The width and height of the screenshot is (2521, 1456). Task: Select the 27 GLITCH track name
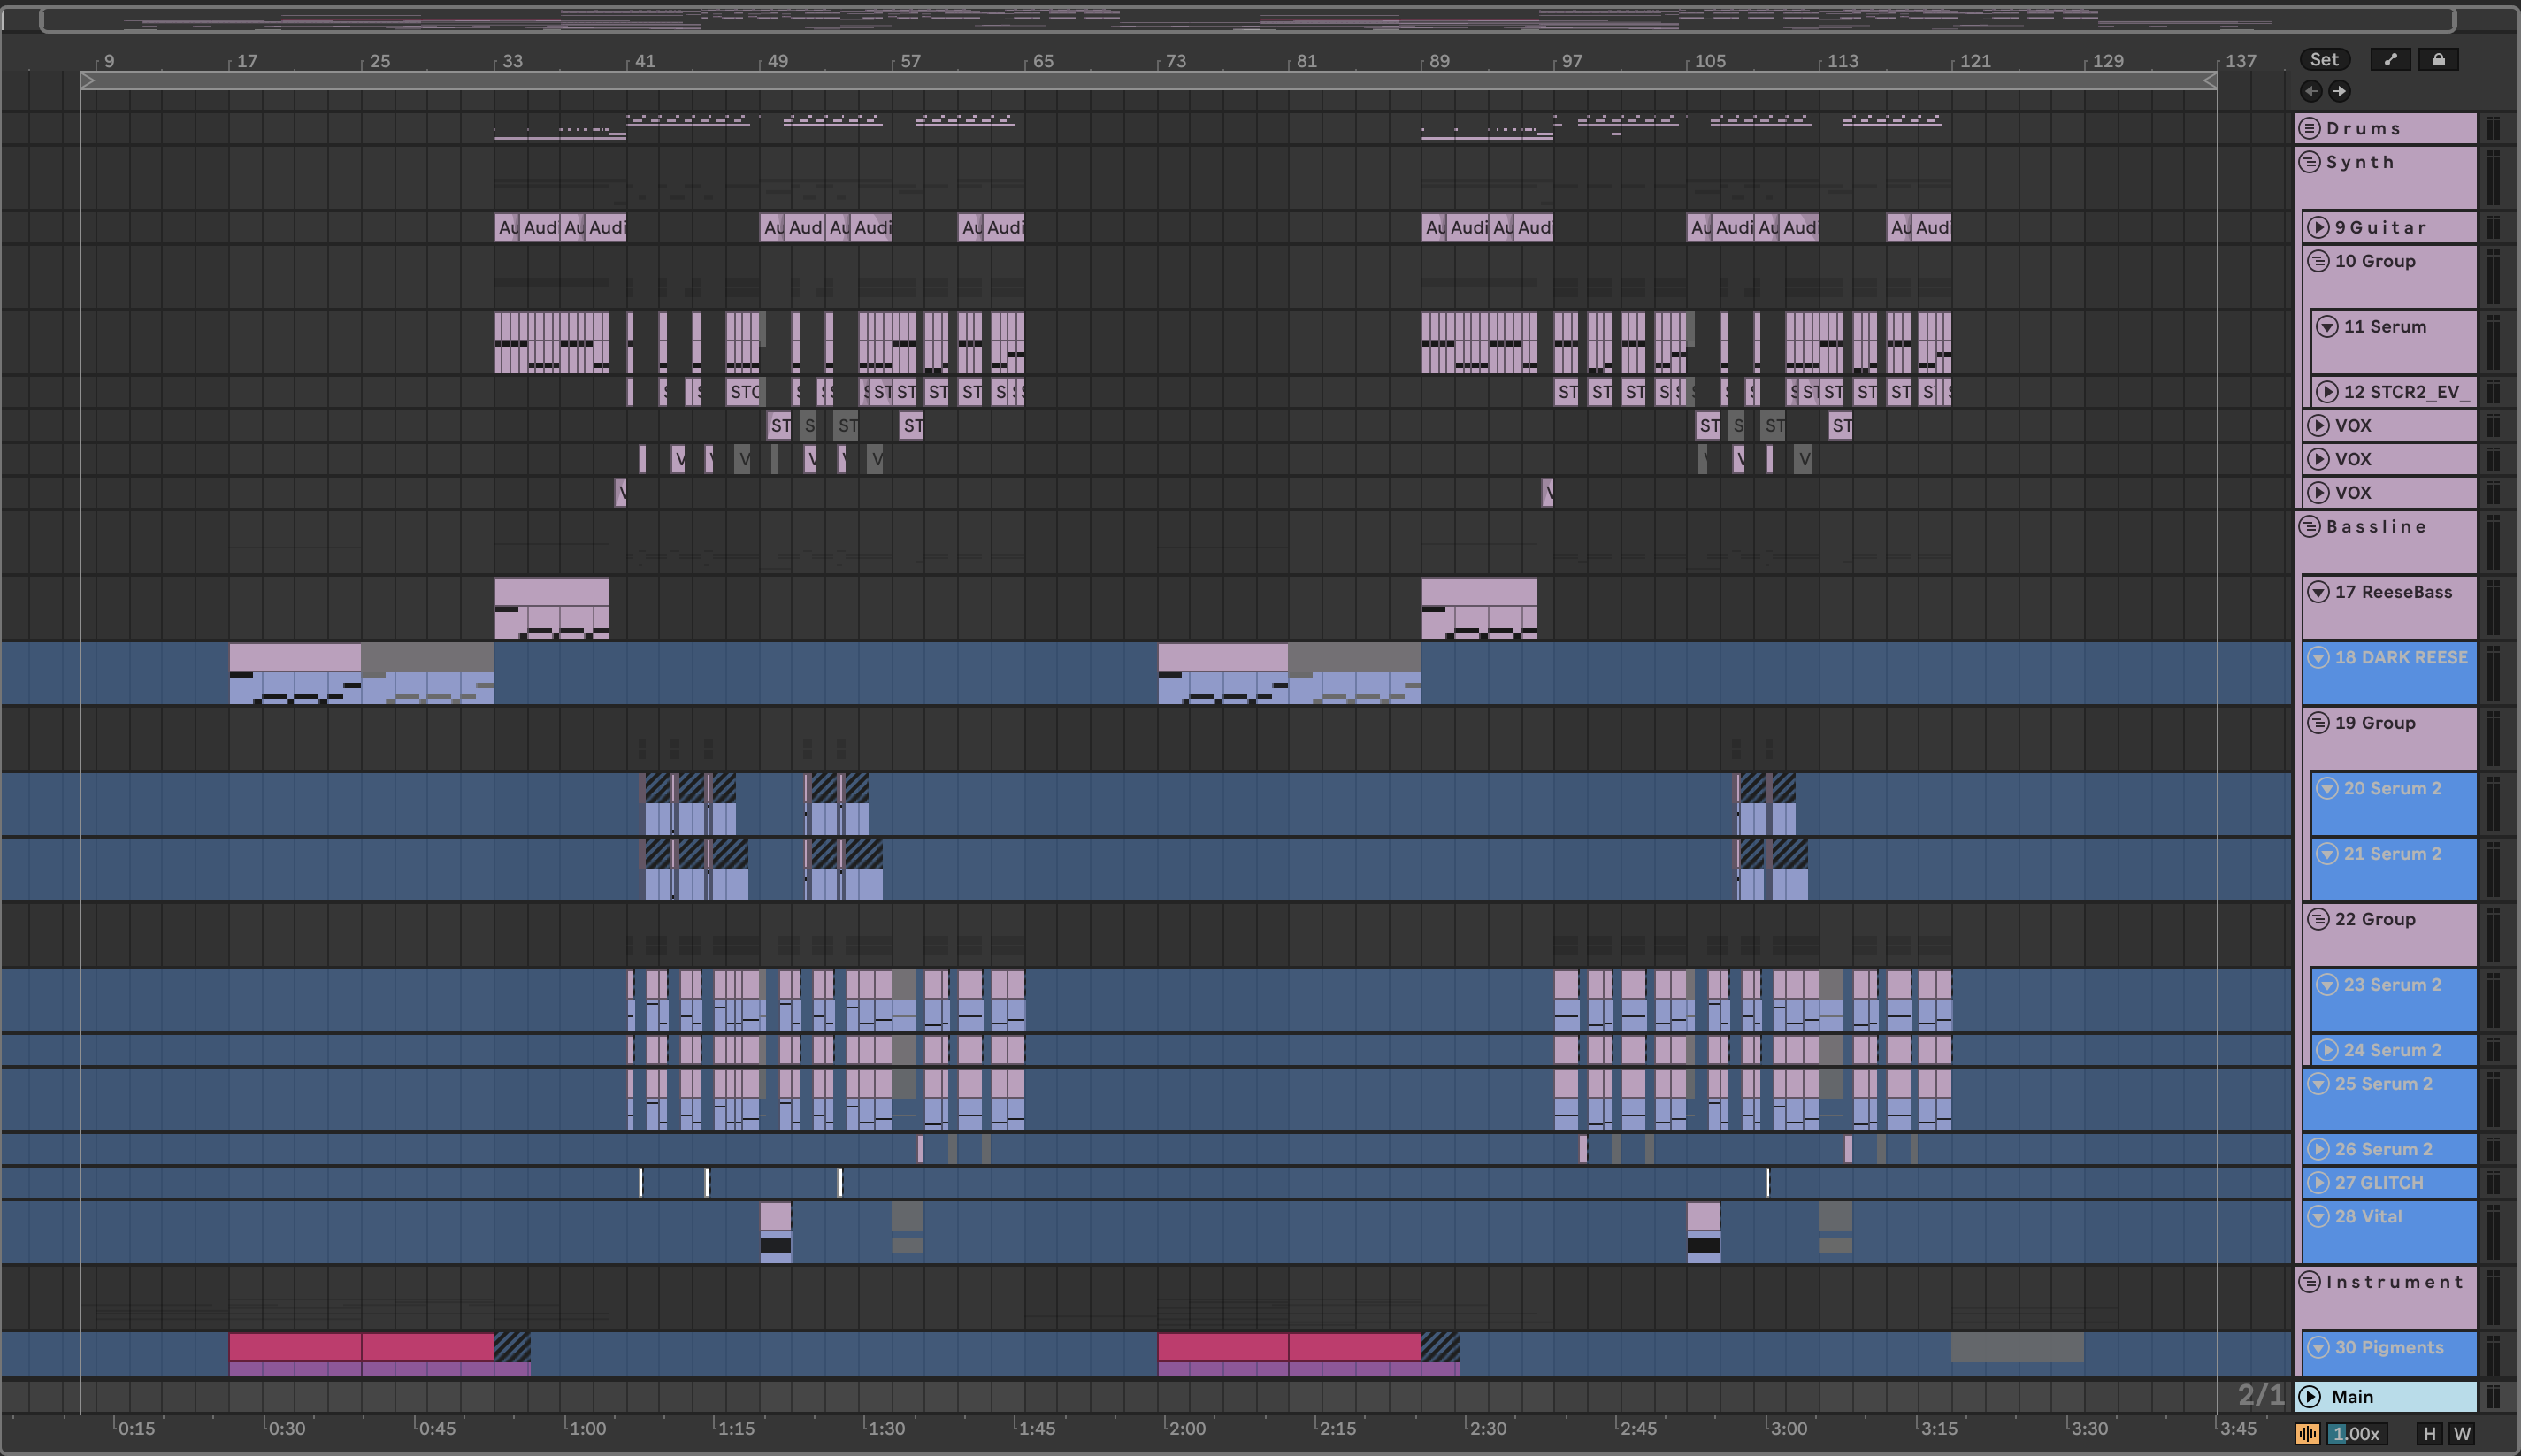(2379, 1183)
